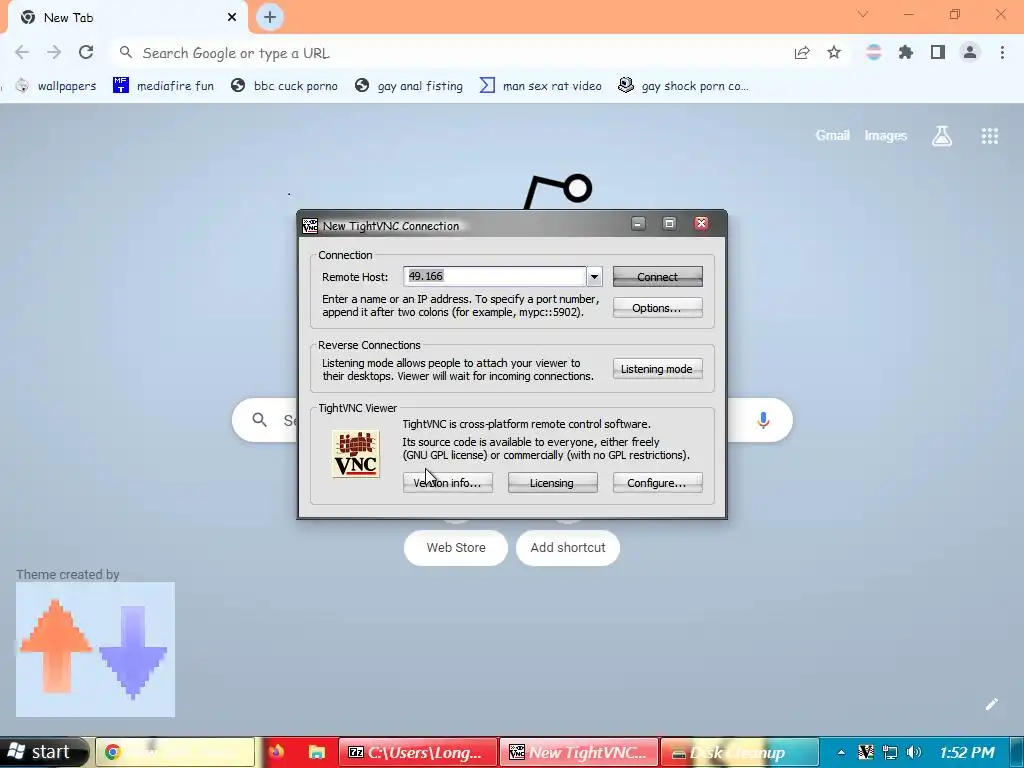The width and height of the screenshot is (1024, 768).
Task: Open the Google apps grid icon
Action: click(989, 136)
